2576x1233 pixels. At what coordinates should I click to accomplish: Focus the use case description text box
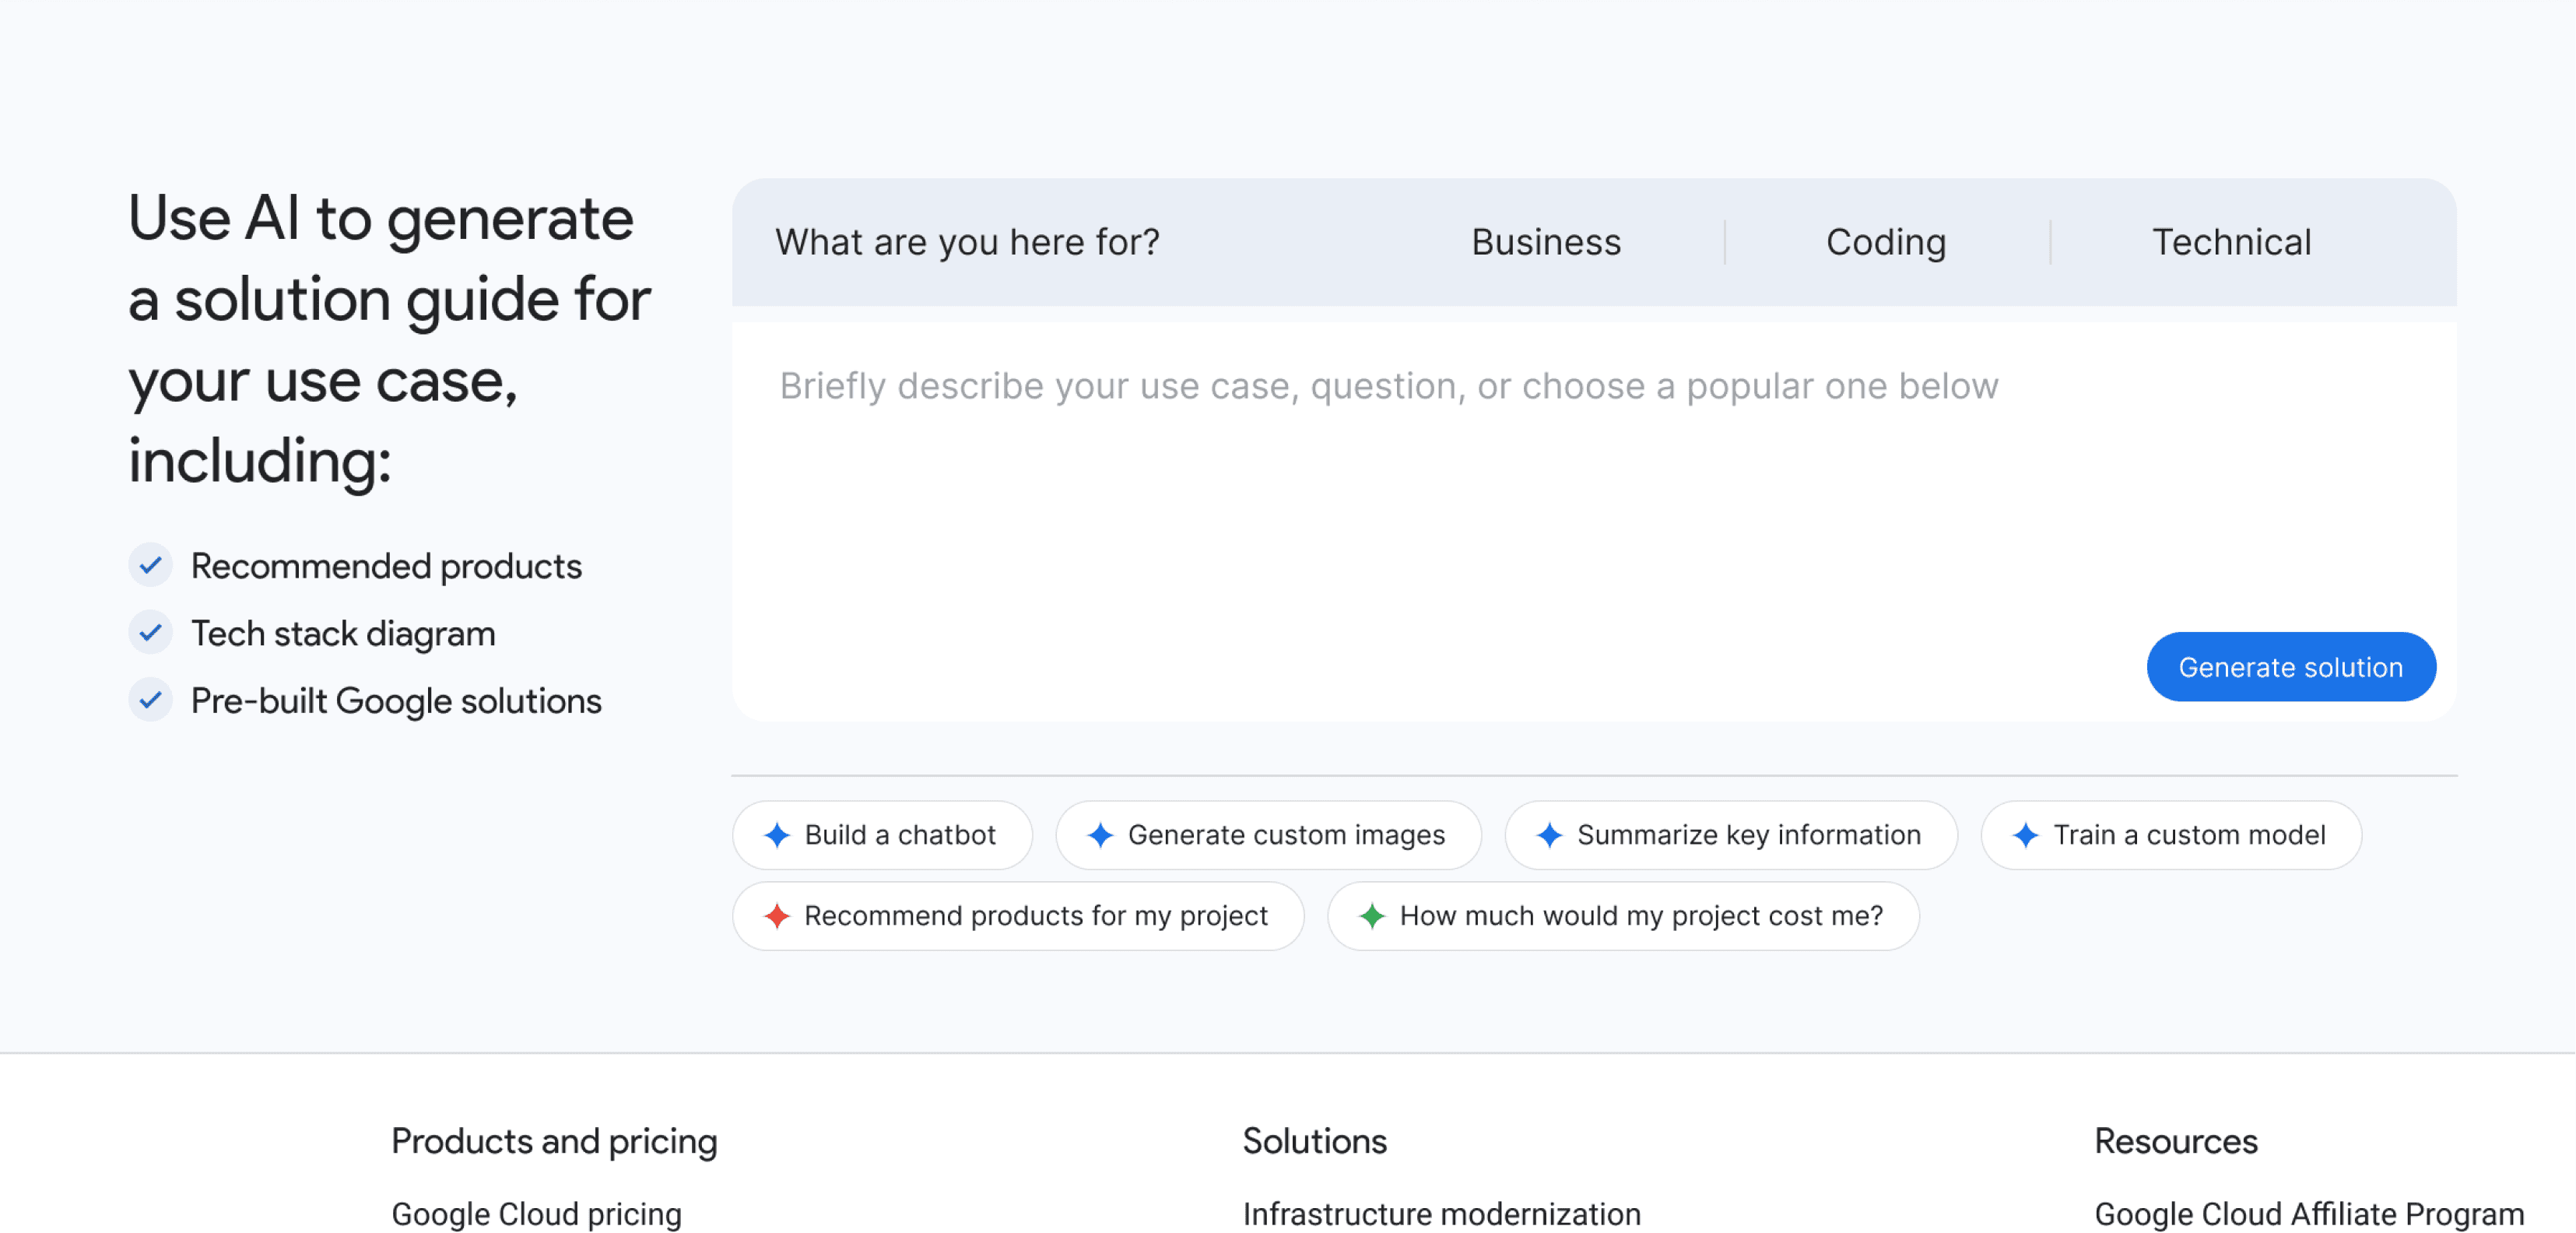[1400, 480]
